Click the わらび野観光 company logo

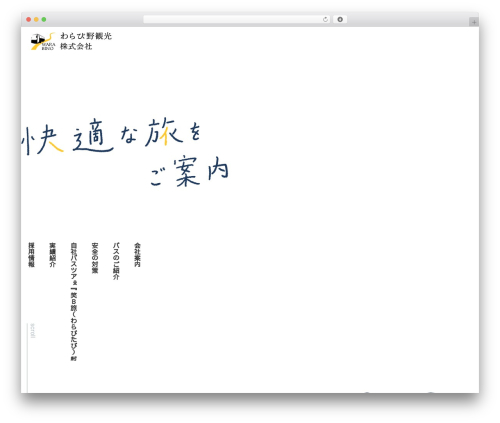point(43,41)
